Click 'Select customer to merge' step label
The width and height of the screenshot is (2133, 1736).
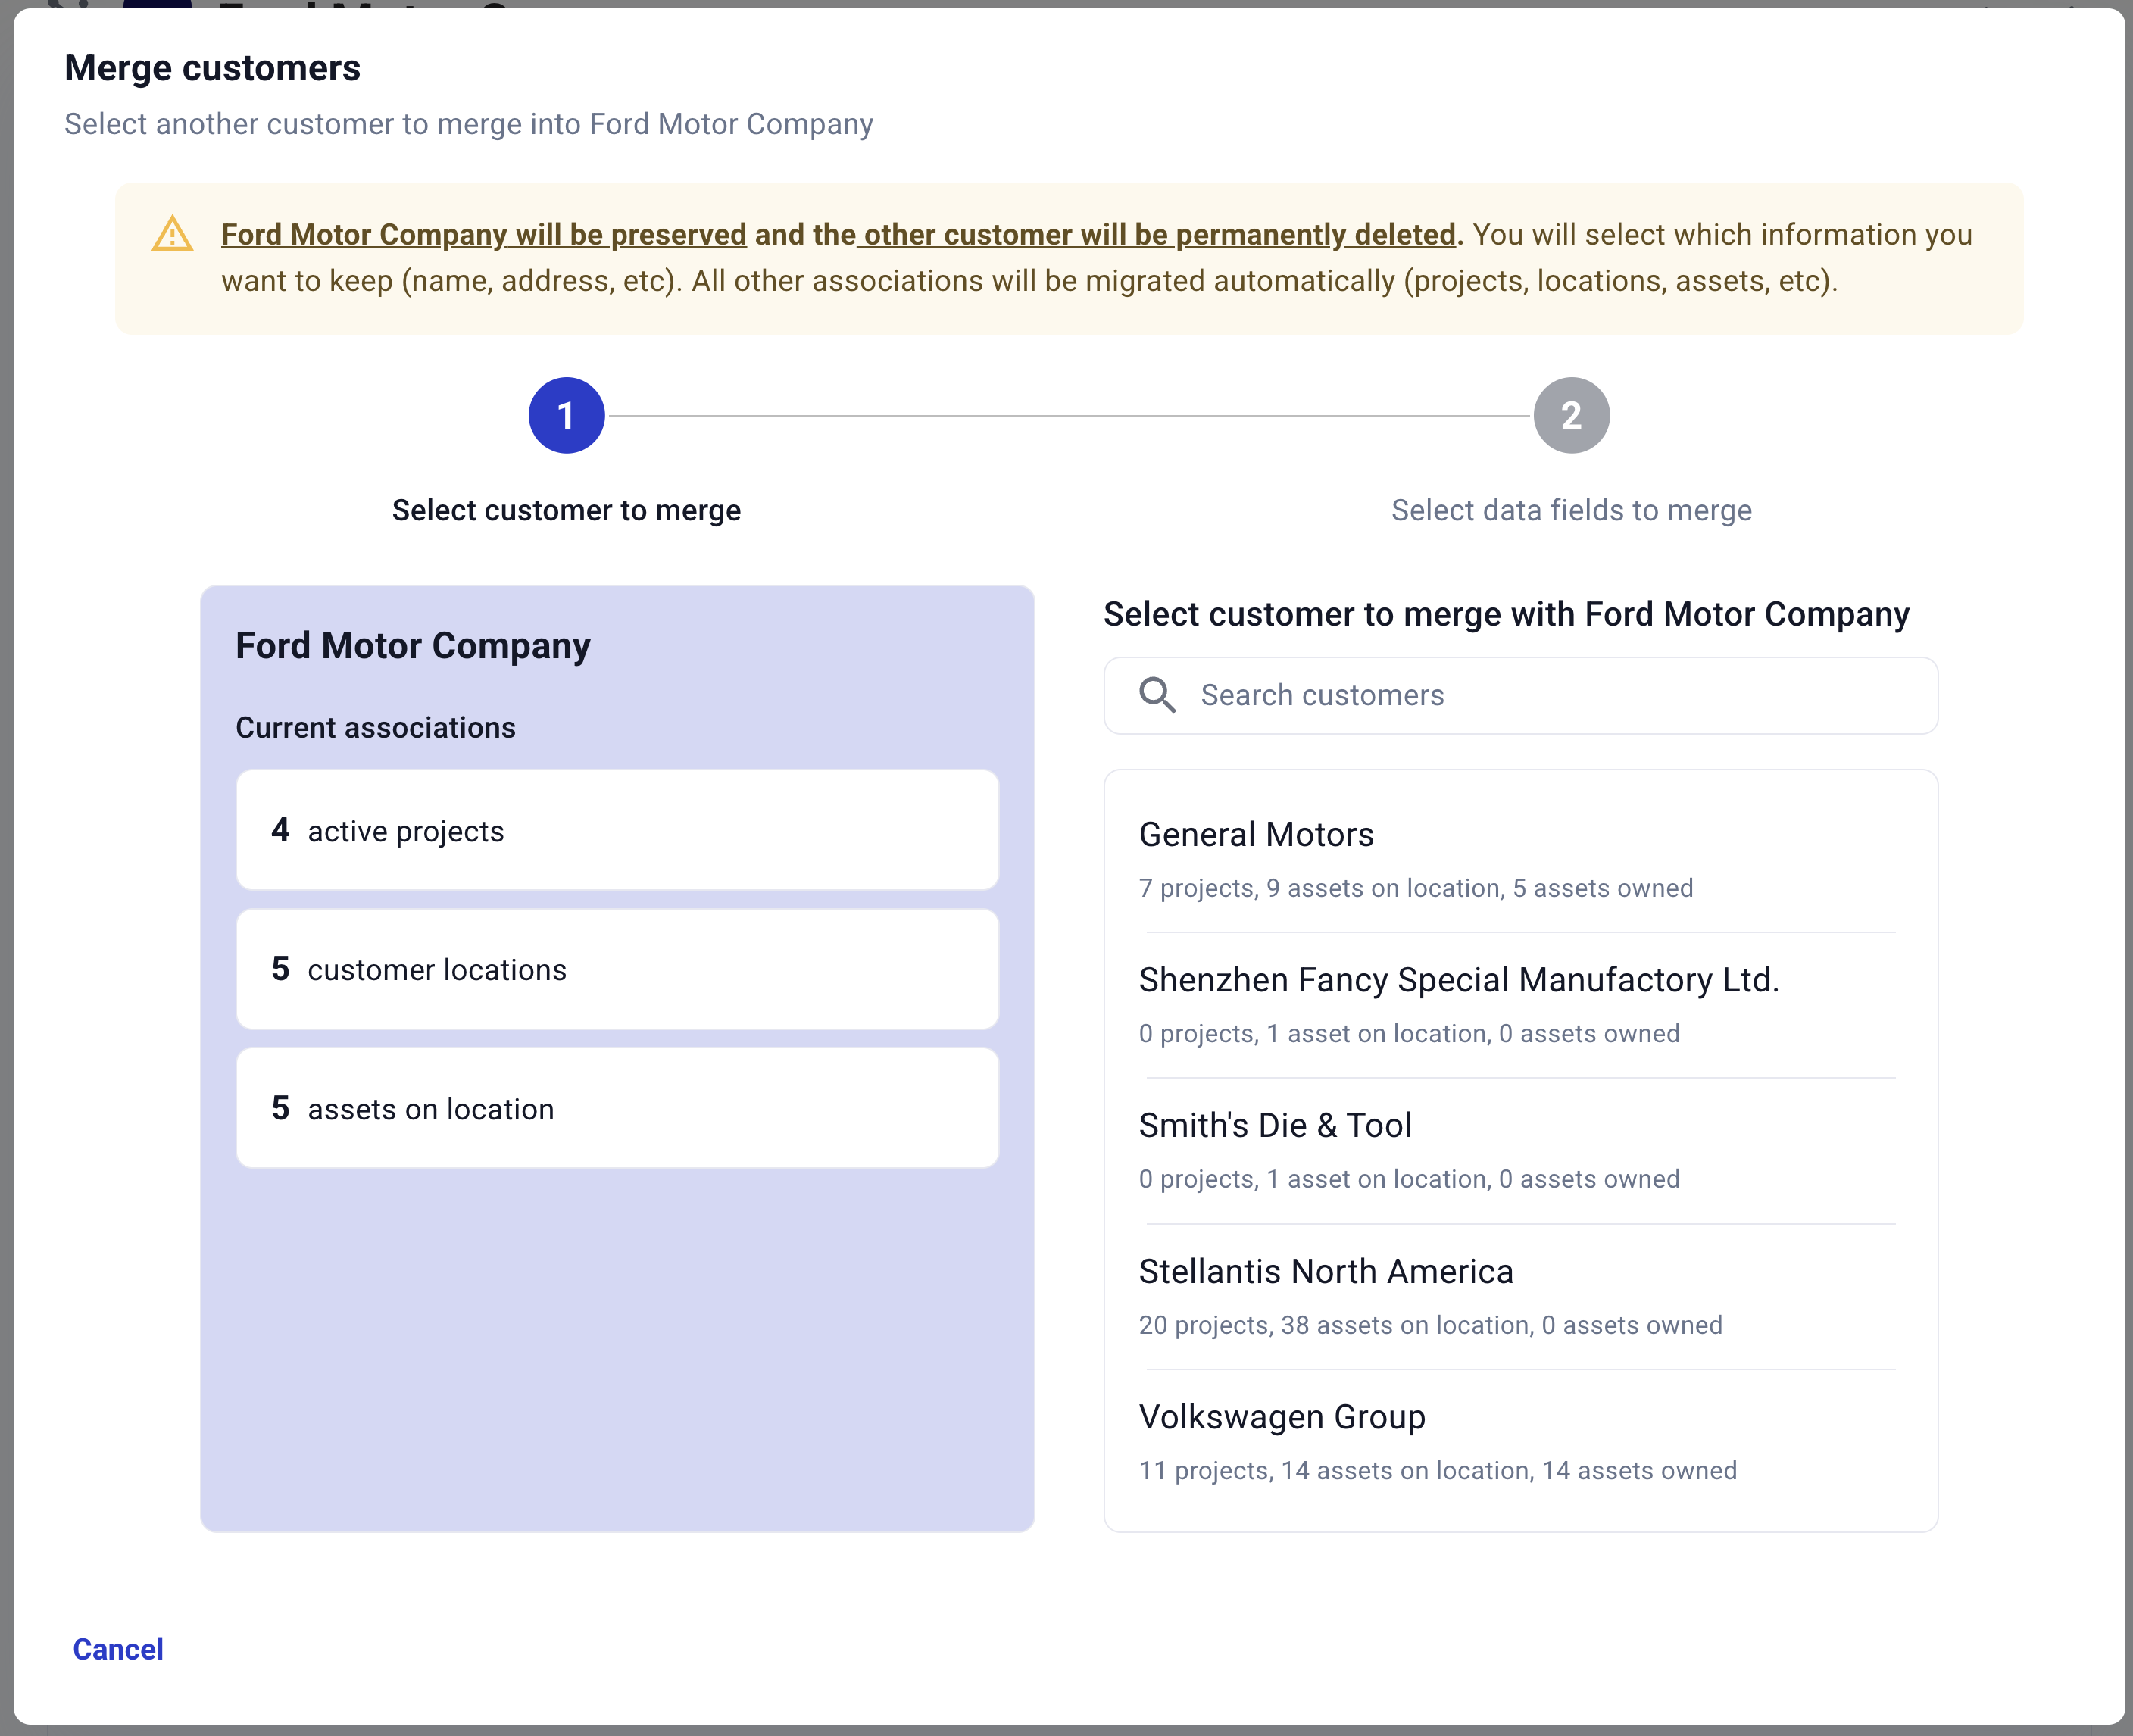(x=566, y=510)
